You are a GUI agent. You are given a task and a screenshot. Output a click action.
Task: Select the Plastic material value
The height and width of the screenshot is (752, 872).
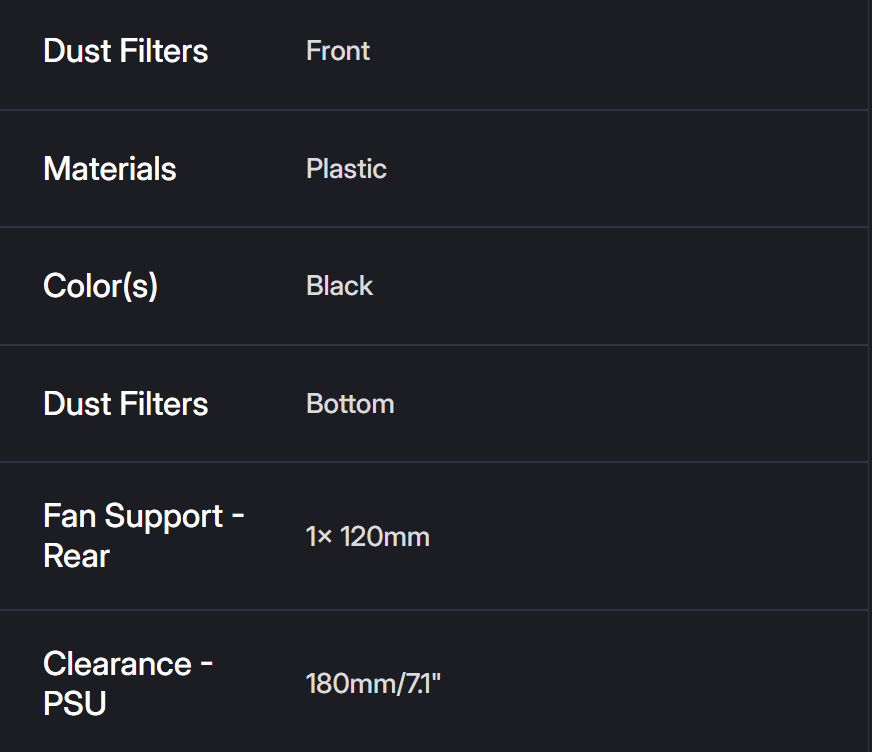[x=346, y=169]
